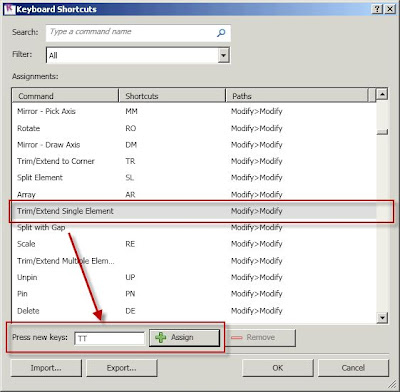Click the DM shortcut cell

[131, 145]
